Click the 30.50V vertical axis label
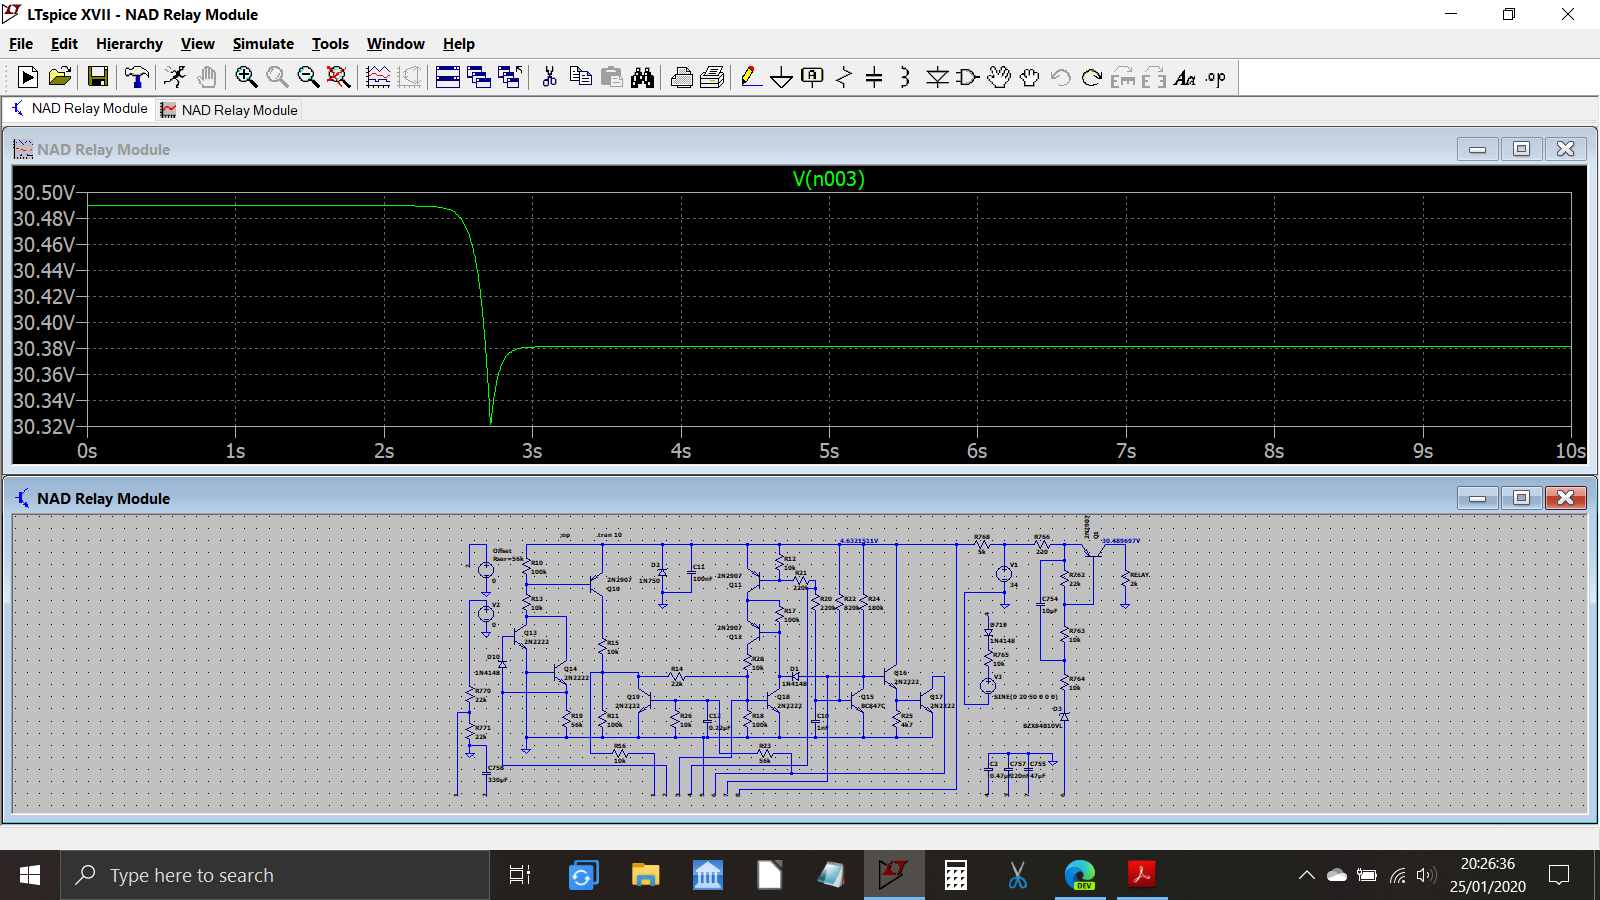Image resolution: width=1600 pixels, height=900 pixels. [x=44, y=193]
